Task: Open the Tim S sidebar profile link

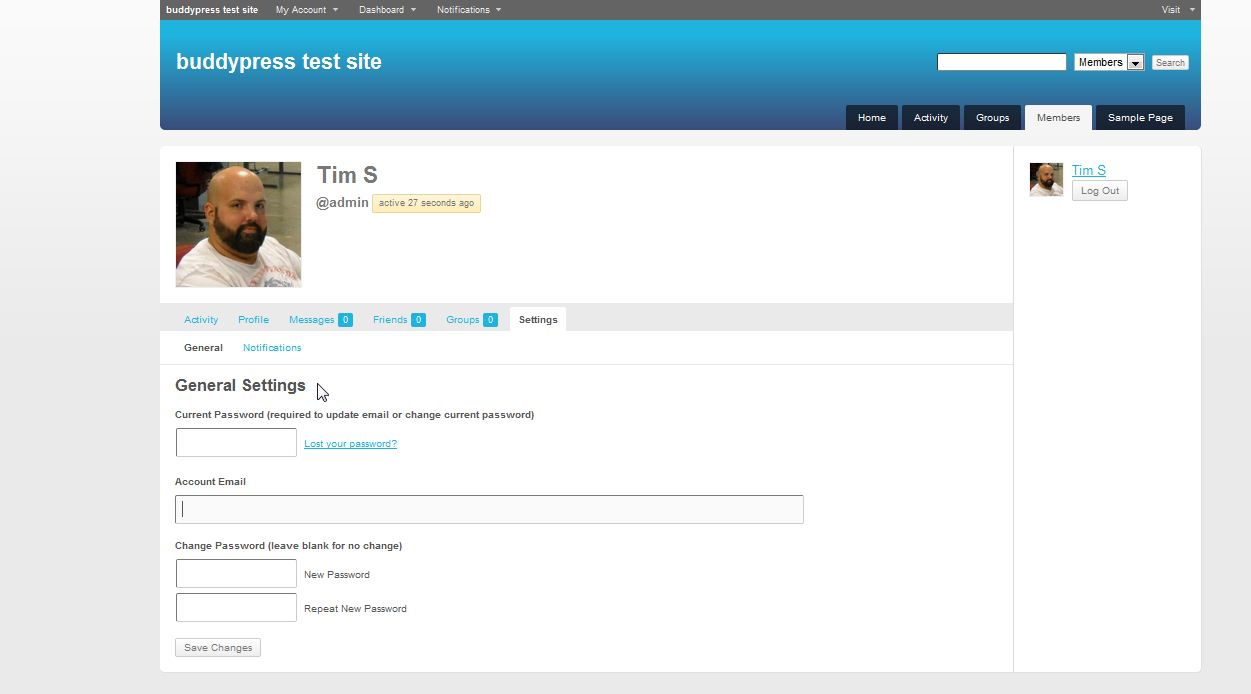Action: [1089, 170]
